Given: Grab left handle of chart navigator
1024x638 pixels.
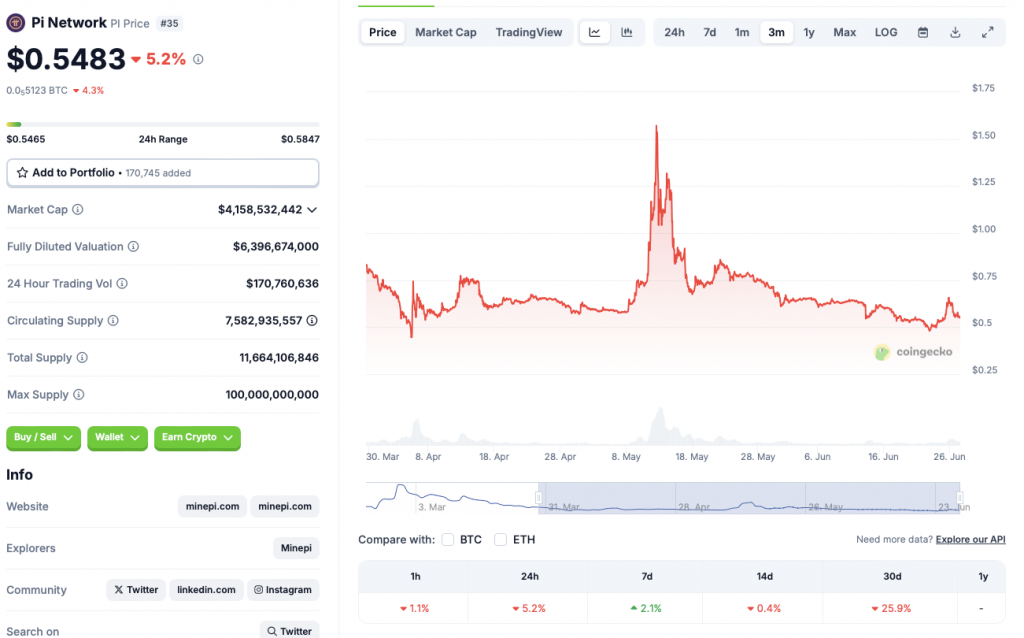Looking at the screenshot, I should click(539, 498).
